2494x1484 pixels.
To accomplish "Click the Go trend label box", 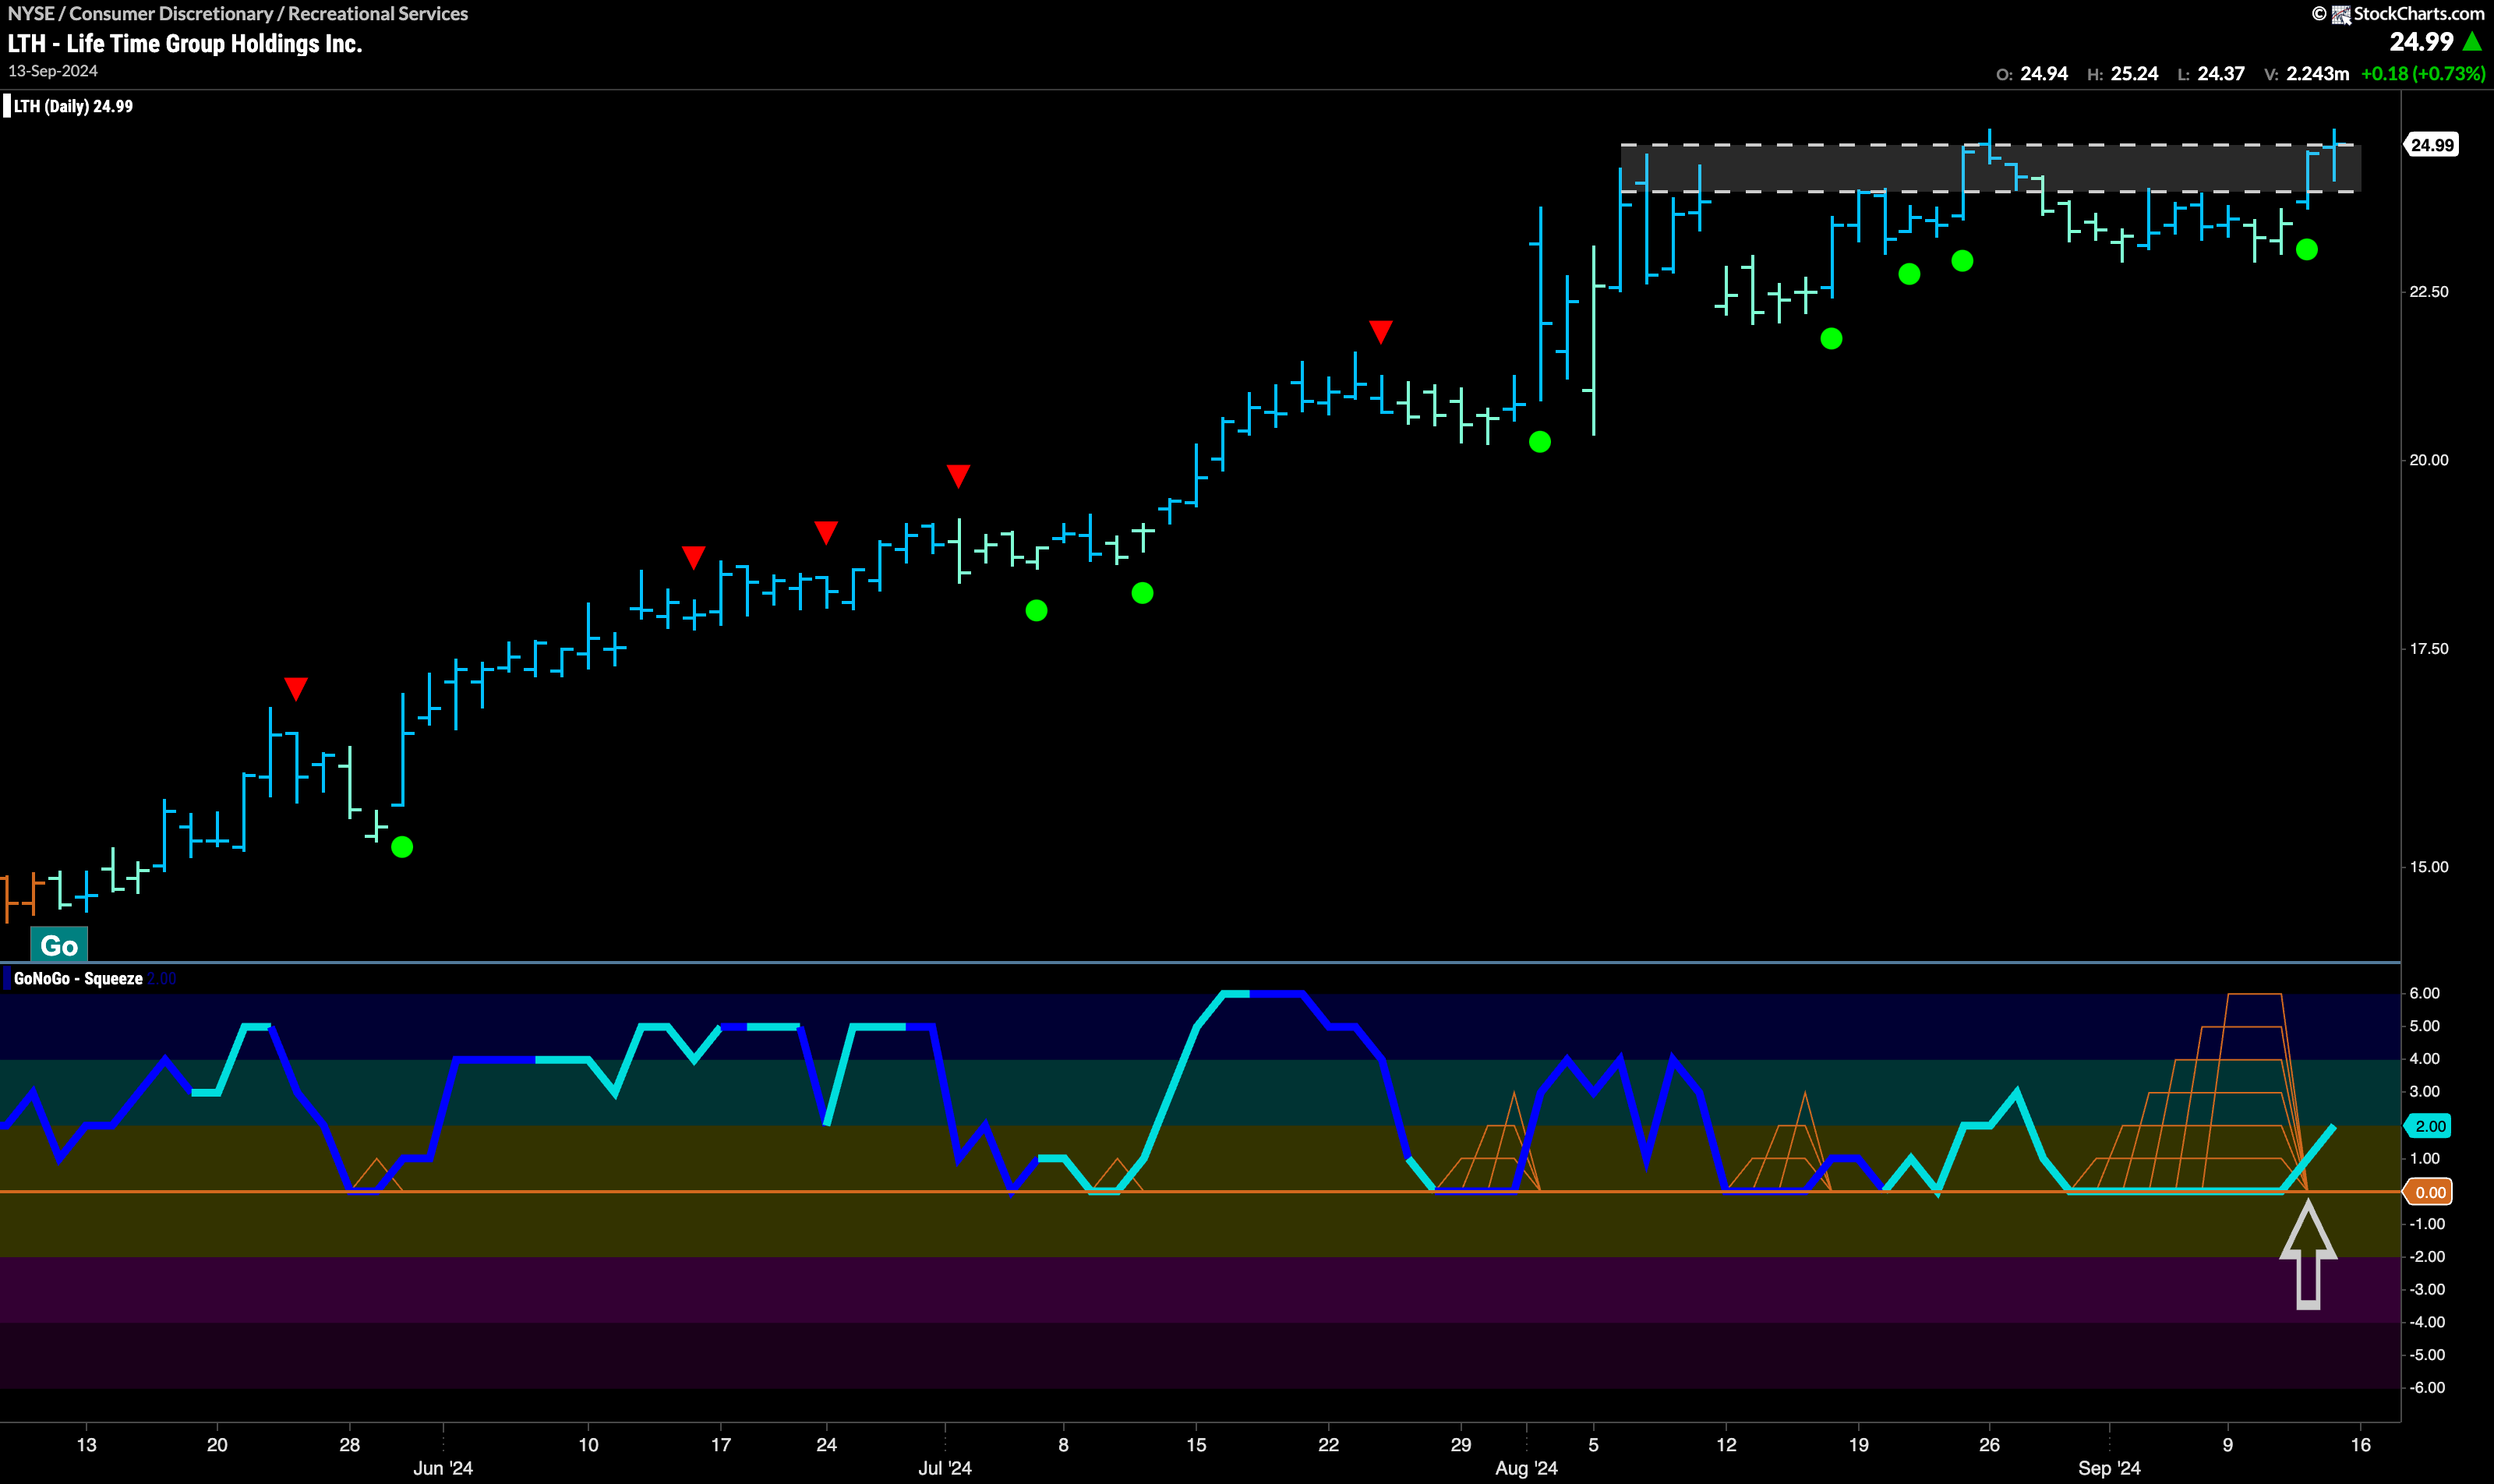I will tap(59, 945).
